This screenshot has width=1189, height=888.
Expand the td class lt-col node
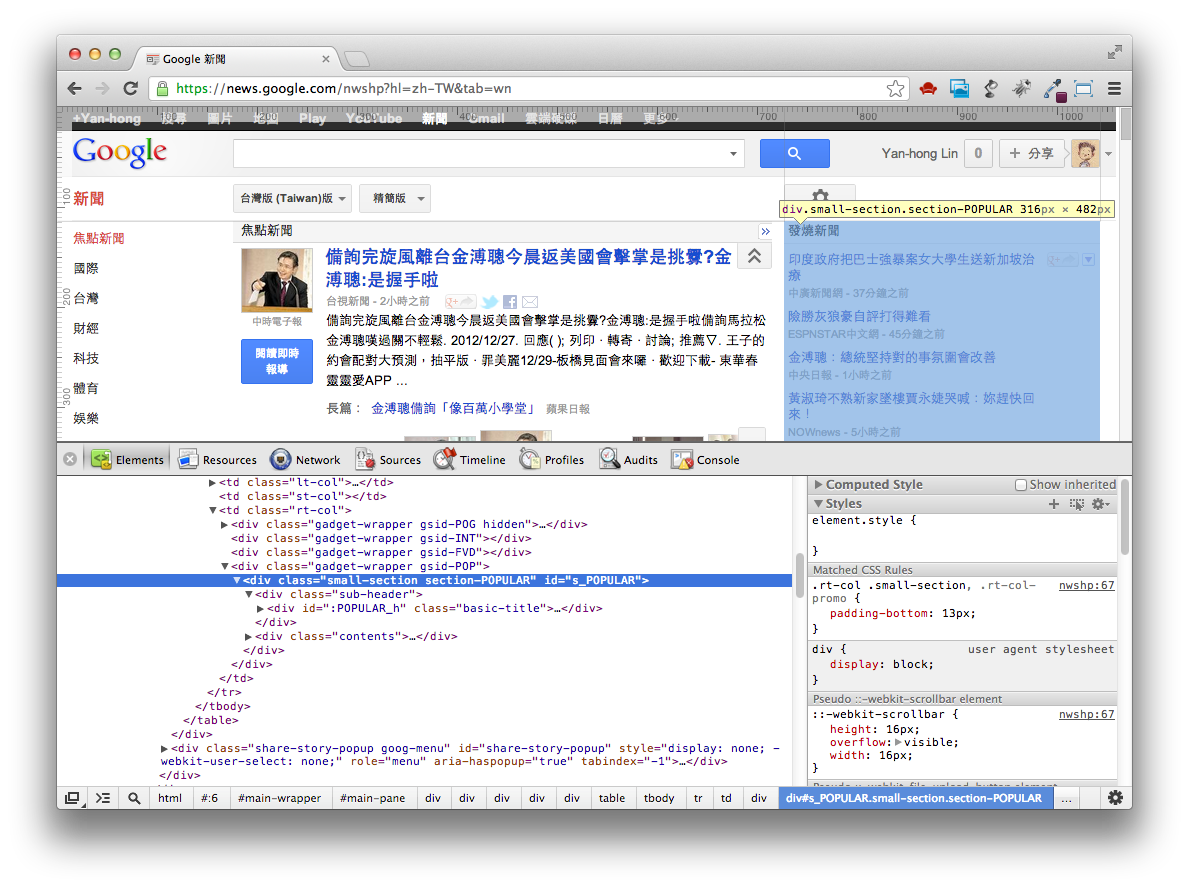212,482
